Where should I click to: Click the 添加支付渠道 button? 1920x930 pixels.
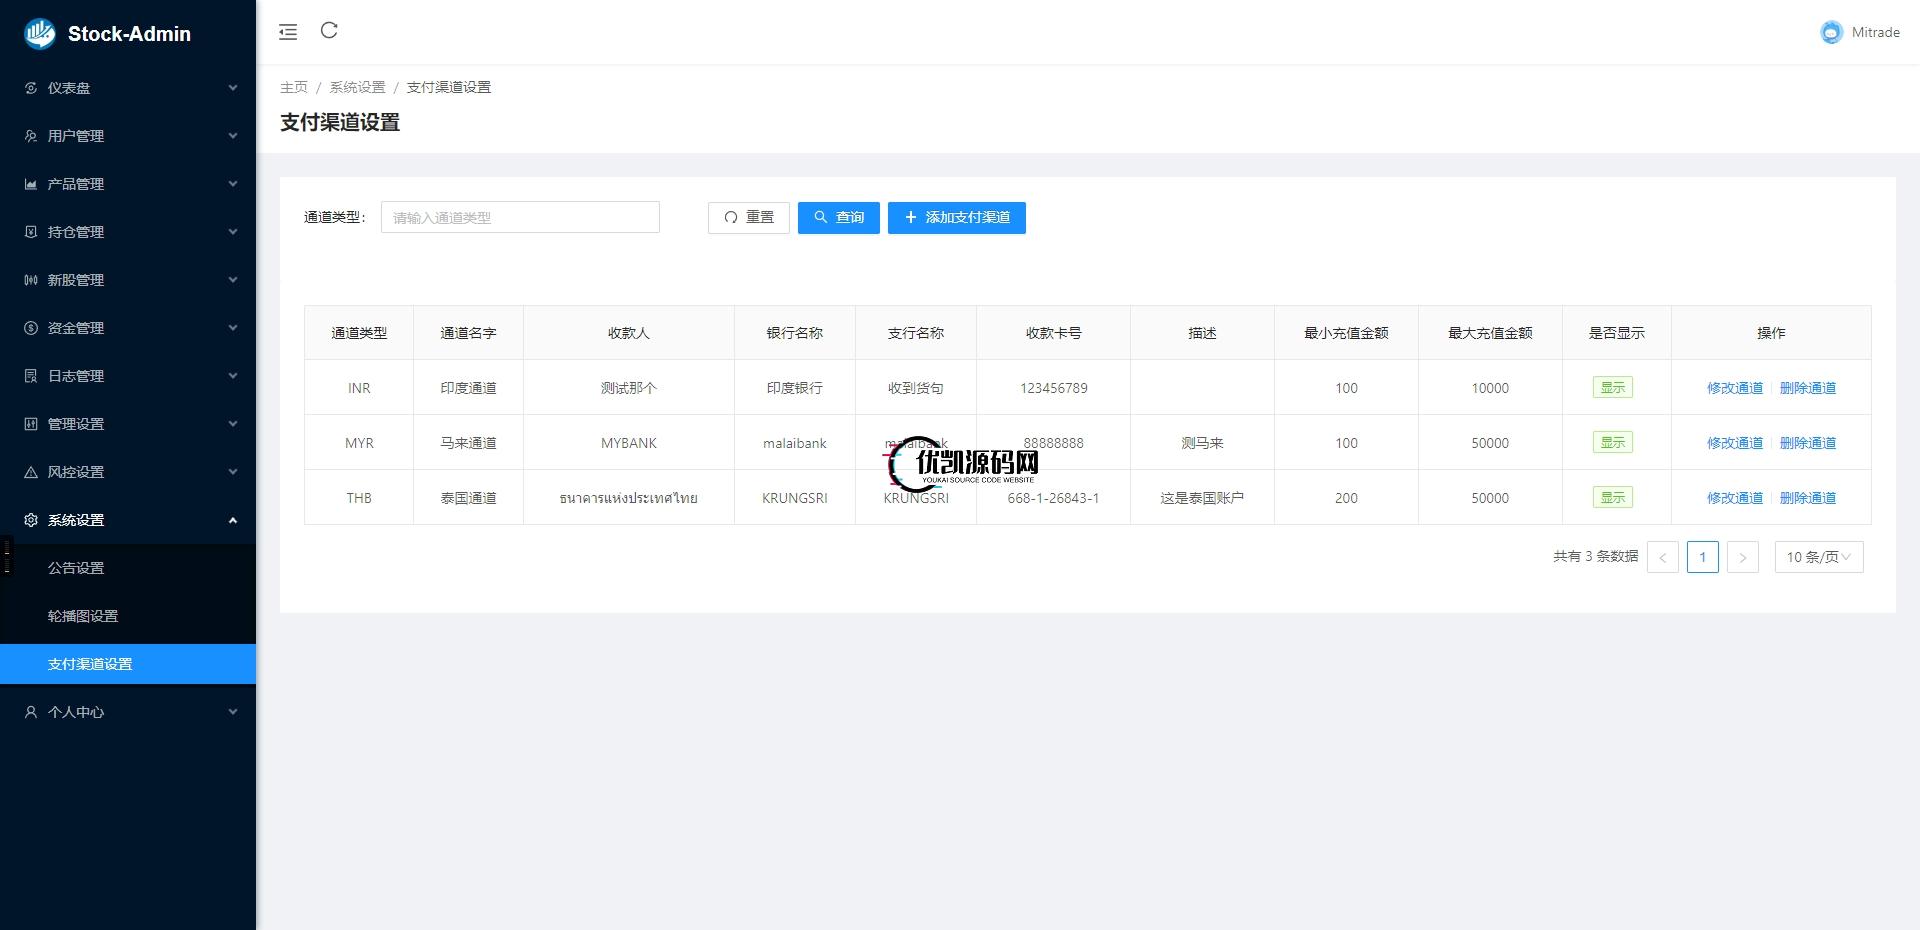click(x=956, y=217)
